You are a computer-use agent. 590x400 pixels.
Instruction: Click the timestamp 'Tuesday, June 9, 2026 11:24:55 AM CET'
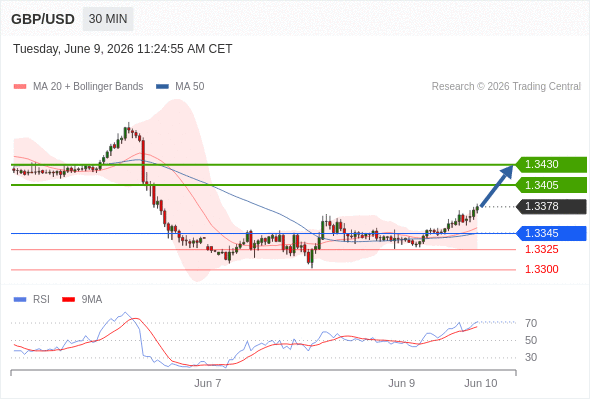(x=123, y=49)
